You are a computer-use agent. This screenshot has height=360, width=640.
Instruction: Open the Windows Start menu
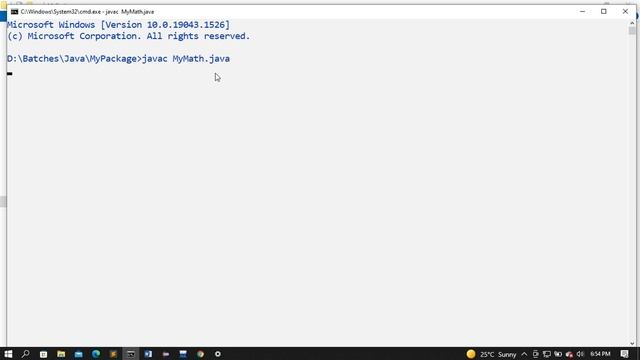pos(8,354)
